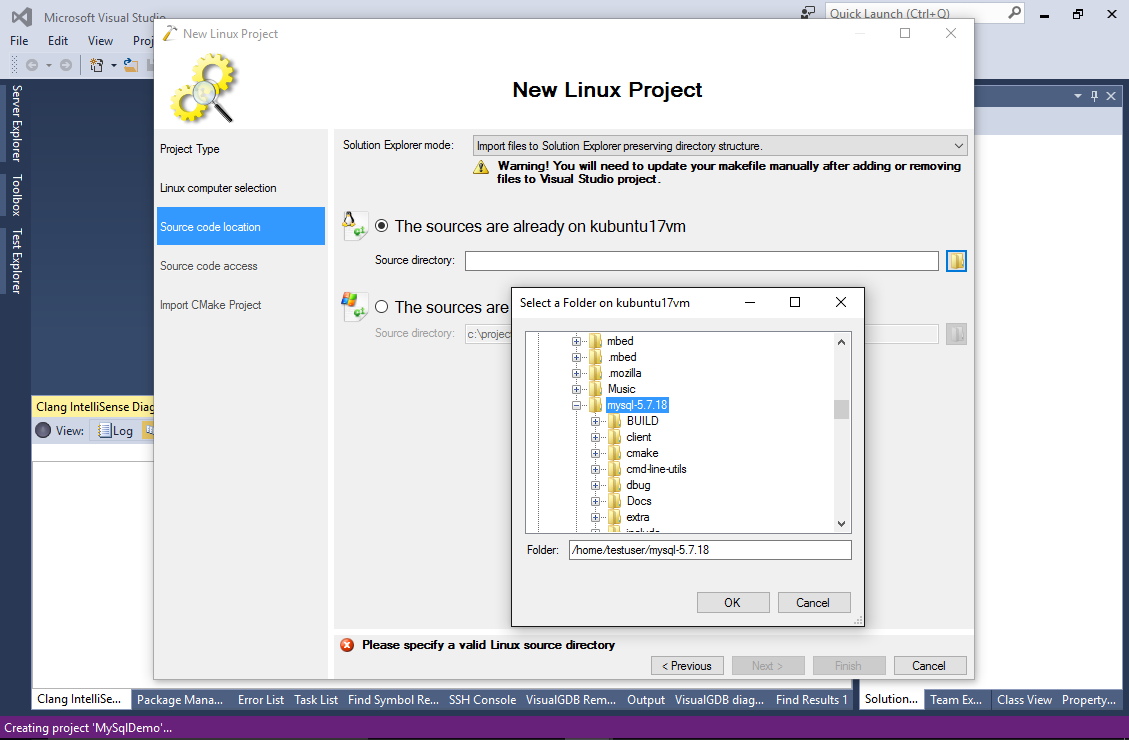Click the folder icon next to BUILD

[x=614, y=421]
